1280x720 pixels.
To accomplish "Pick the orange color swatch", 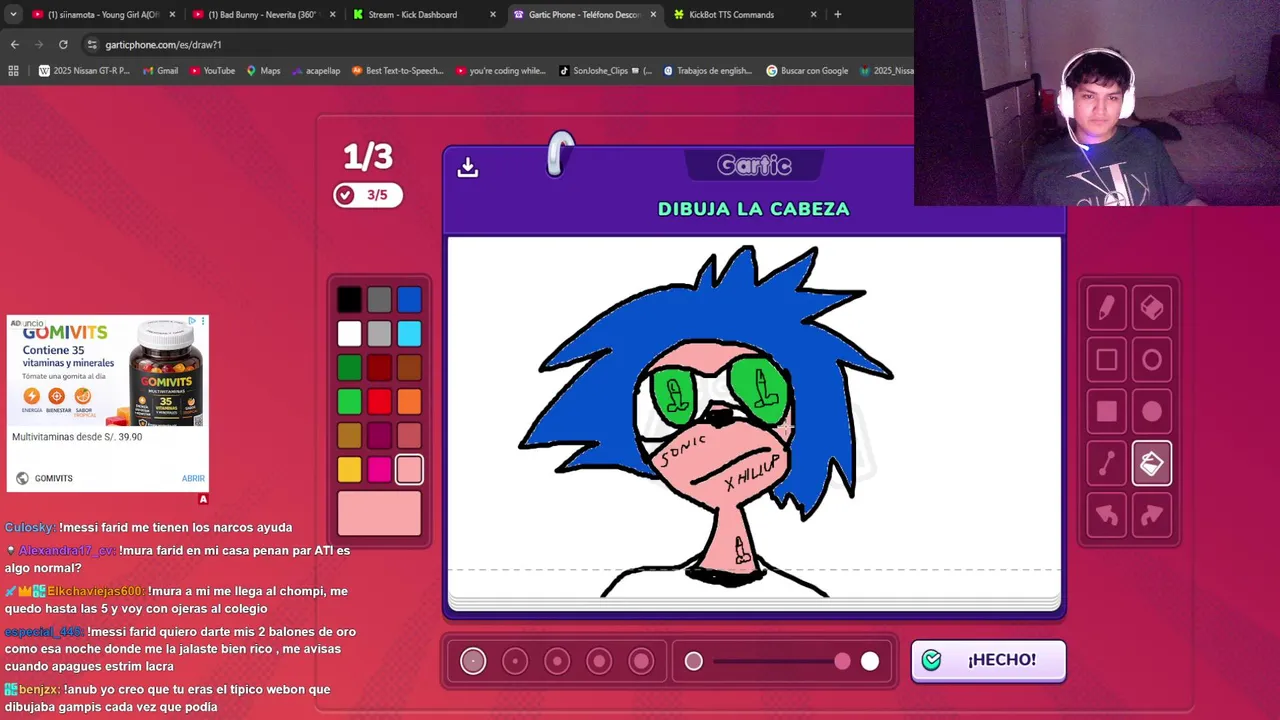I will [409, 401].
